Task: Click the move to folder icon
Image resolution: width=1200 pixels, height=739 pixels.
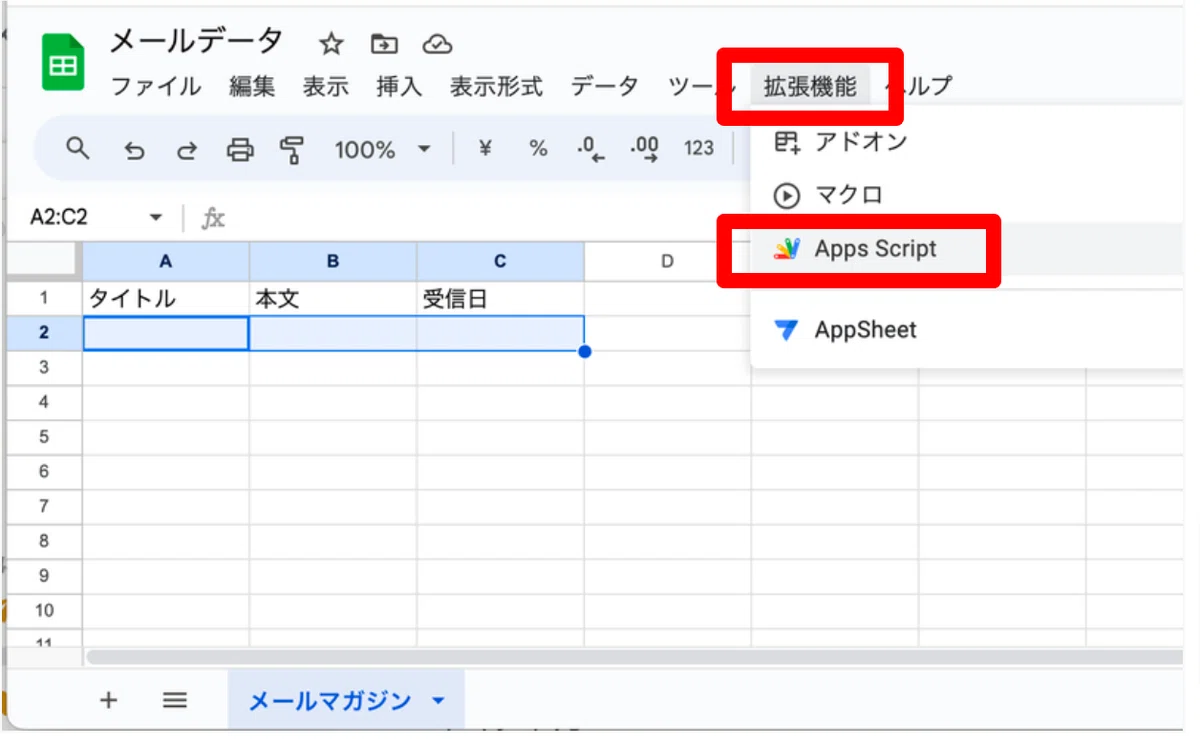Action: [384, 44]
